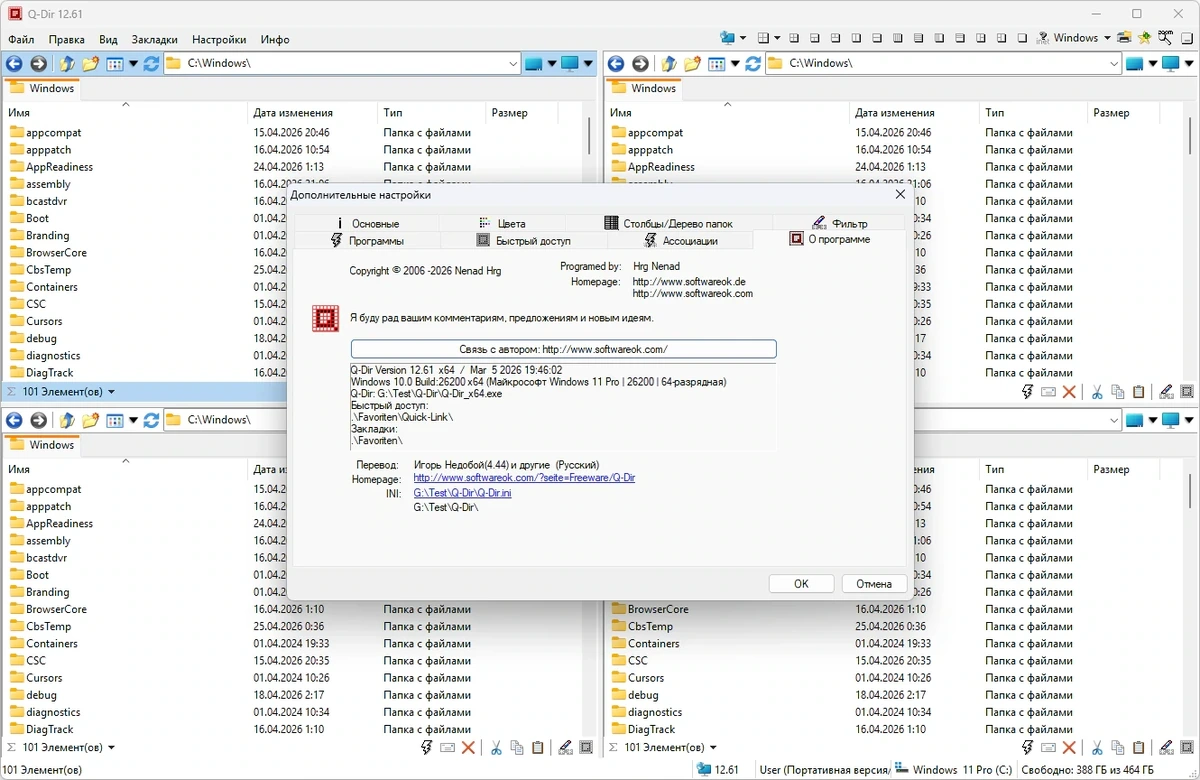The height and width of the screenshot is (780, 1200).
Task: Refresh the bottom-left pane
Action: coord(151,420)
